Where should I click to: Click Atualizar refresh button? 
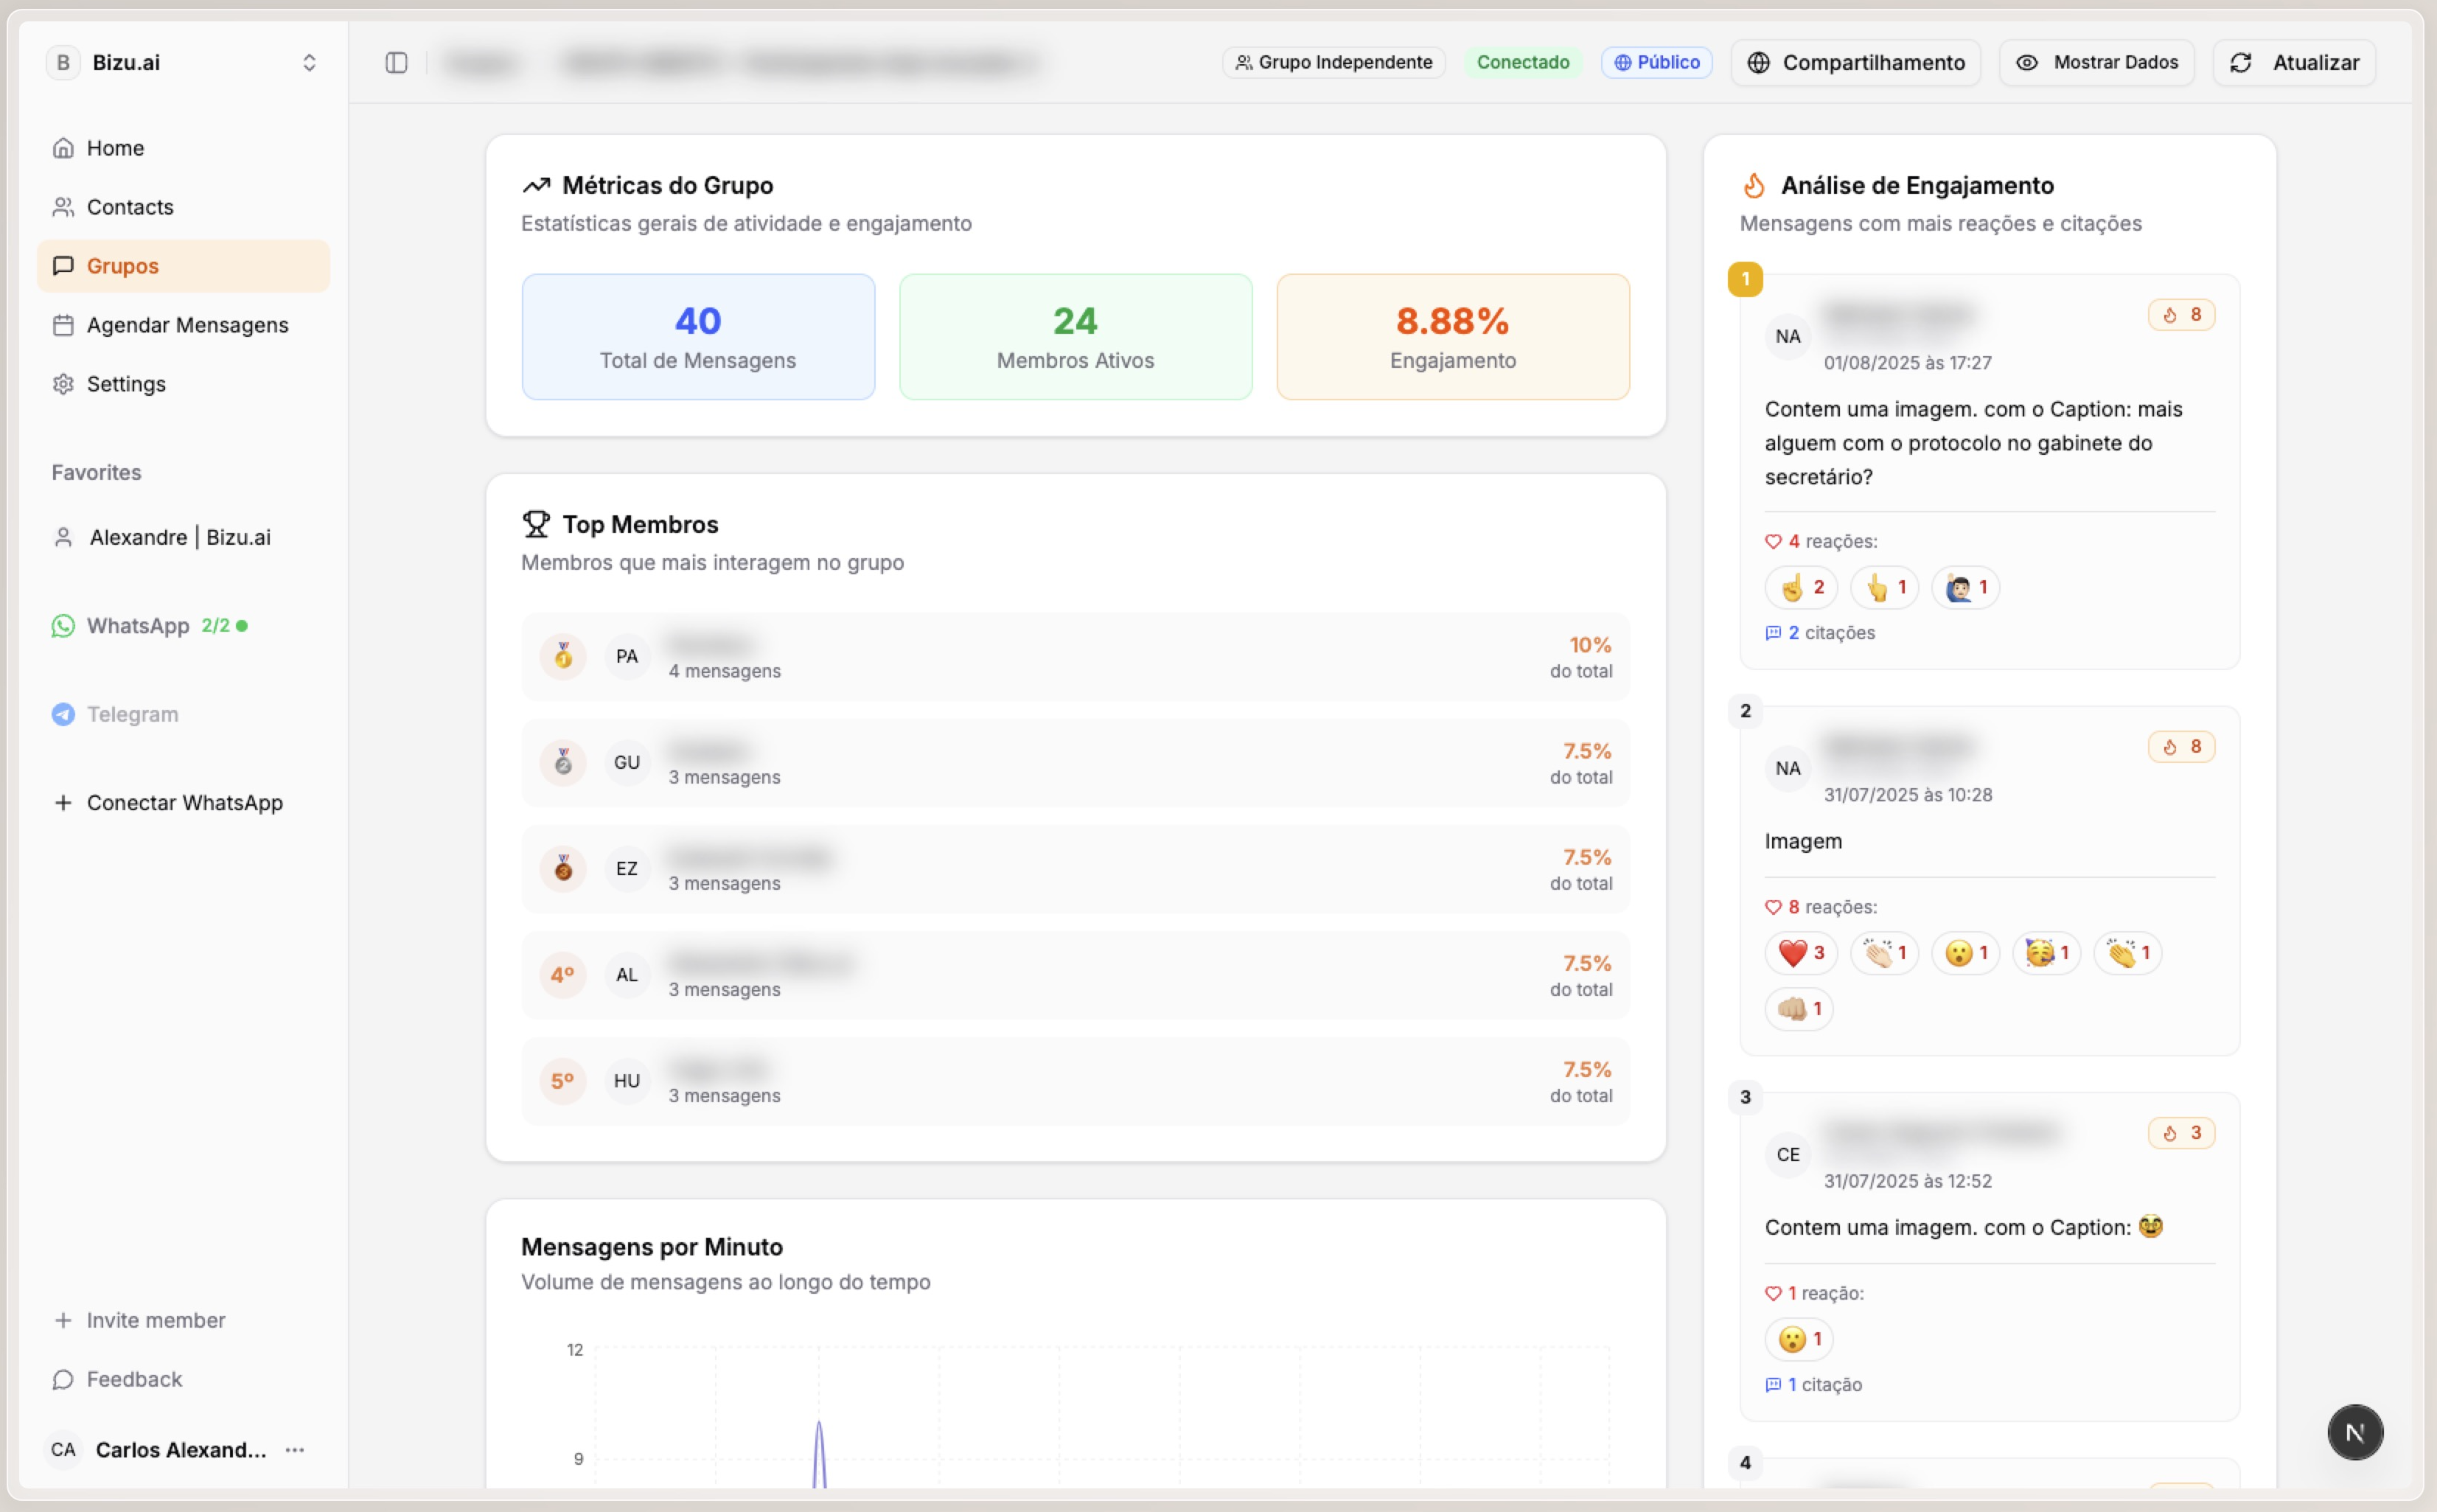pos(2294,62)
